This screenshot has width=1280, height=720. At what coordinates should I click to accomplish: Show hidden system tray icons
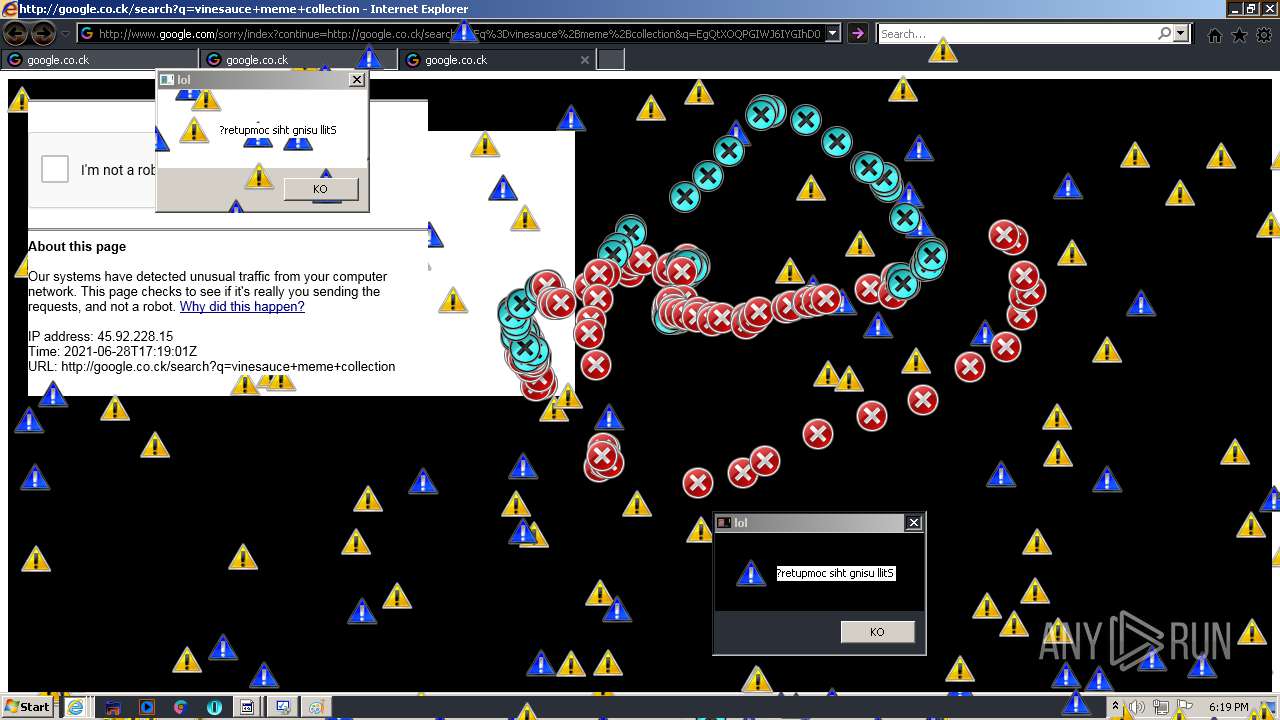click(1115, 707)
